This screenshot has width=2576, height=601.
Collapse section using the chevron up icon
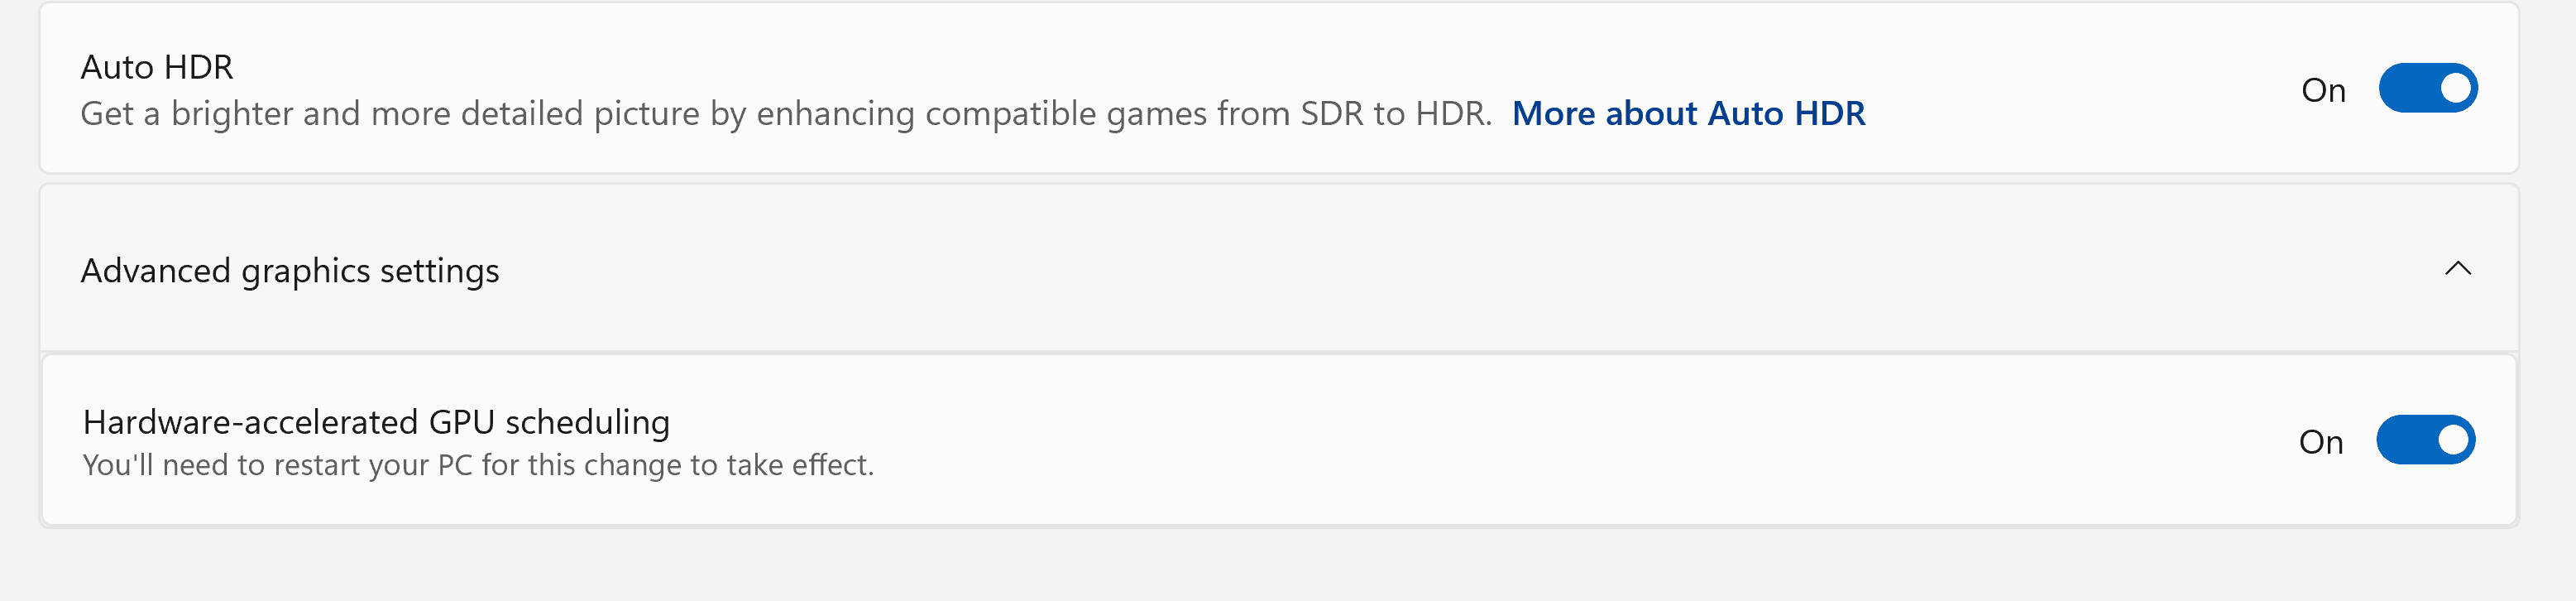2457,268
